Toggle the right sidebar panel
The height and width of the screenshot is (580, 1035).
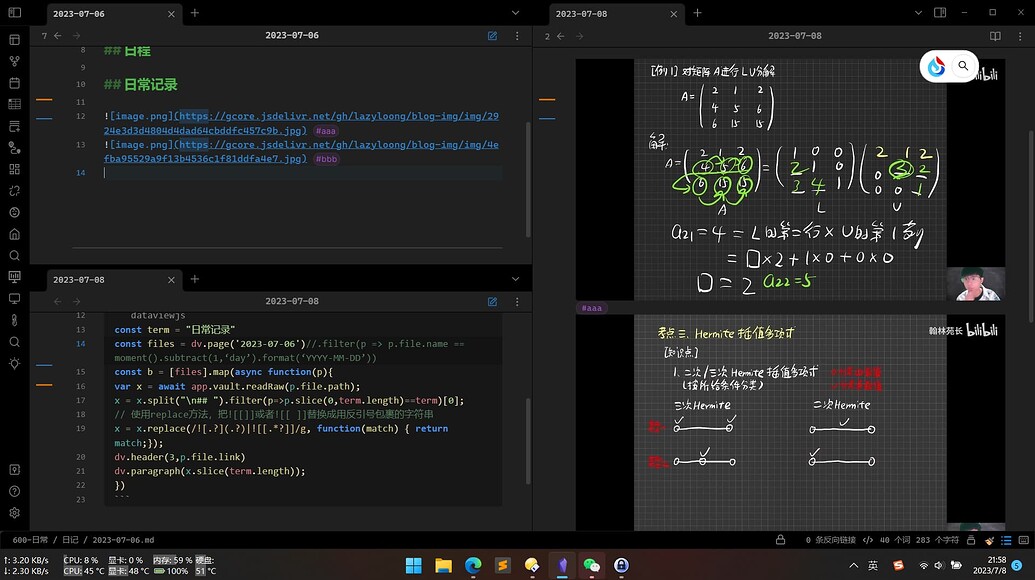pyautogui.click(x=940, y=13)
